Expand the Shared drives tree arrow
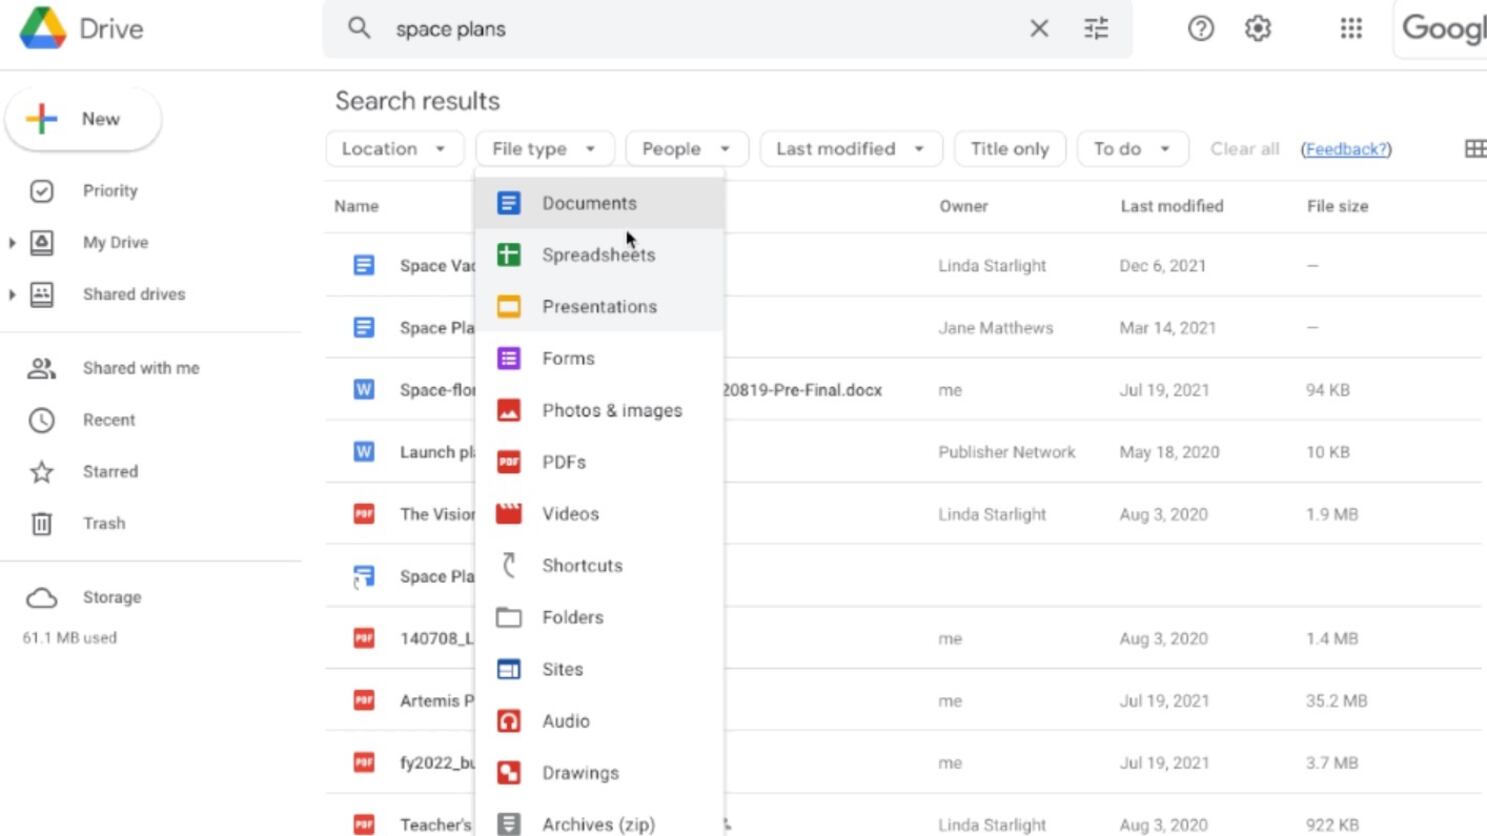This screenshot has width=1487, height=836. coord(12,295)
